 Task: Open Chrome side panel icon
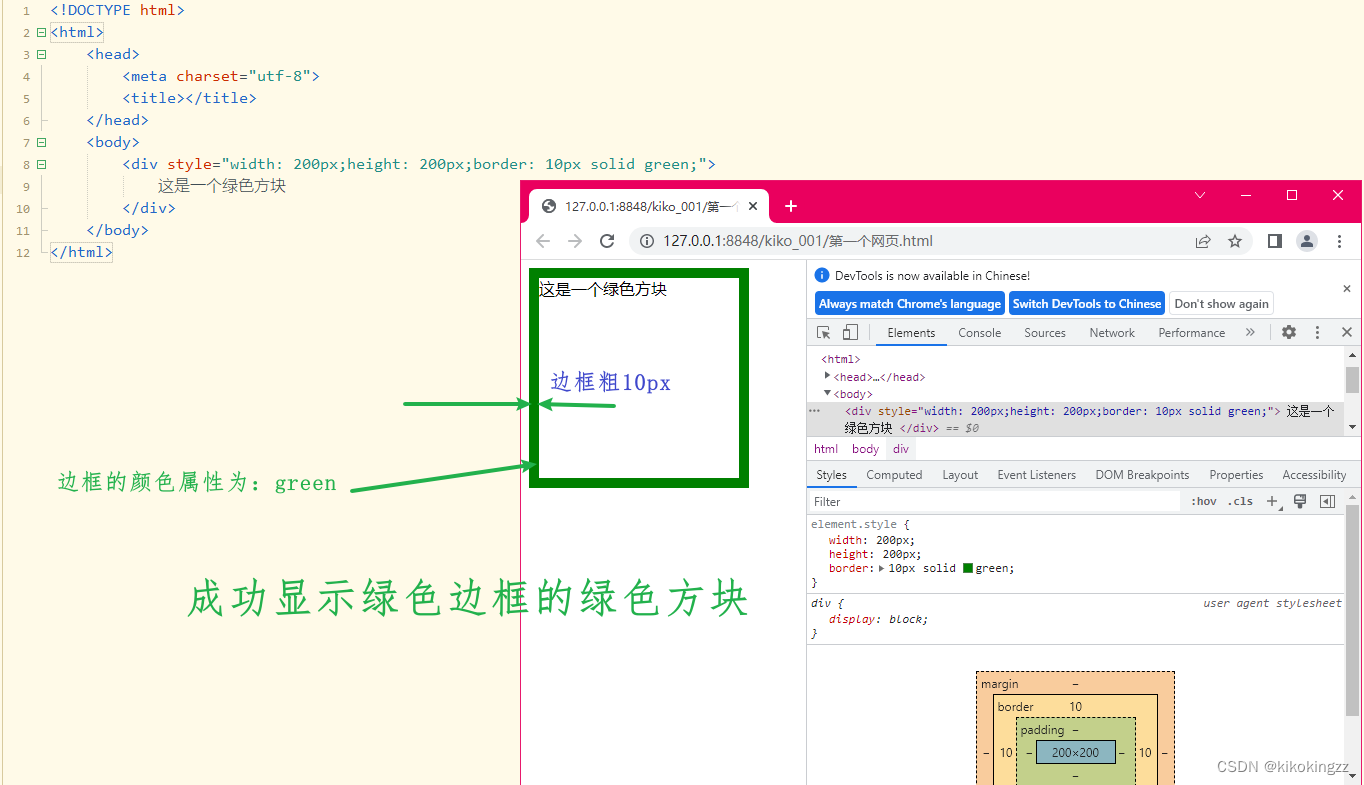point(1274,241)
